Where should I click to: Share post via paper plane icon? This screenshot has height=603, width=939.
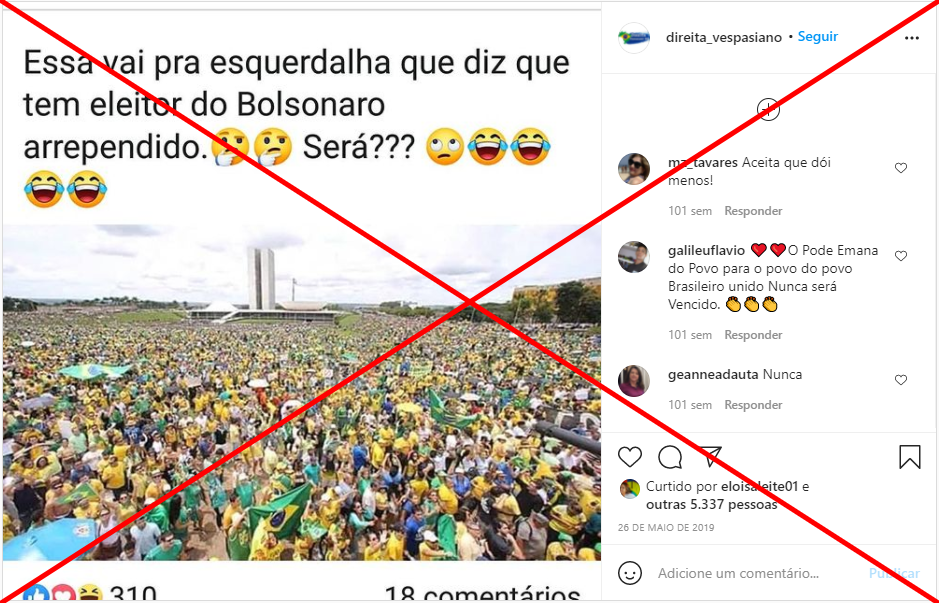tap(710, 456)
